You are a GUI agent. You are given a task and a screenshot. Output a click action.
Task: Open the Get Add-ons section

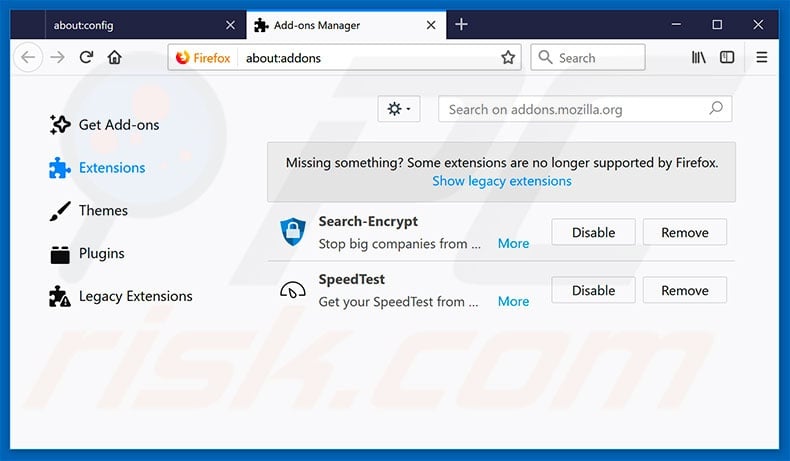tap(105, 124)
